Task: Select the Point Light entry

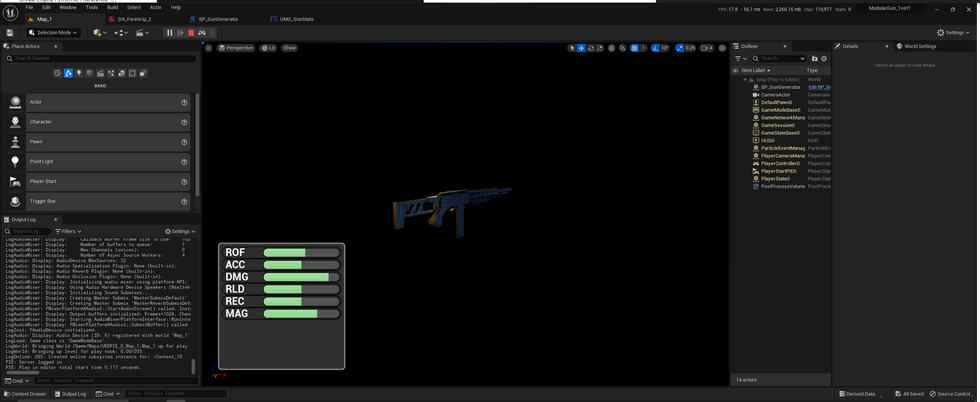Action: 98,162
